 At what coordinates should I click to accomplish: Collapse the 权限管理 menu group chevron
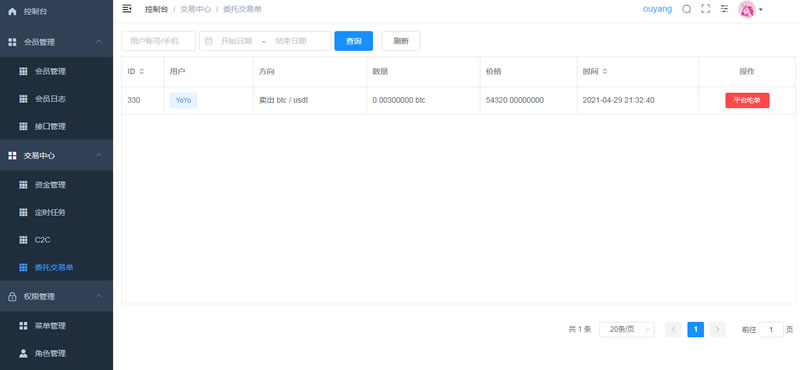(x=99, y=296)
